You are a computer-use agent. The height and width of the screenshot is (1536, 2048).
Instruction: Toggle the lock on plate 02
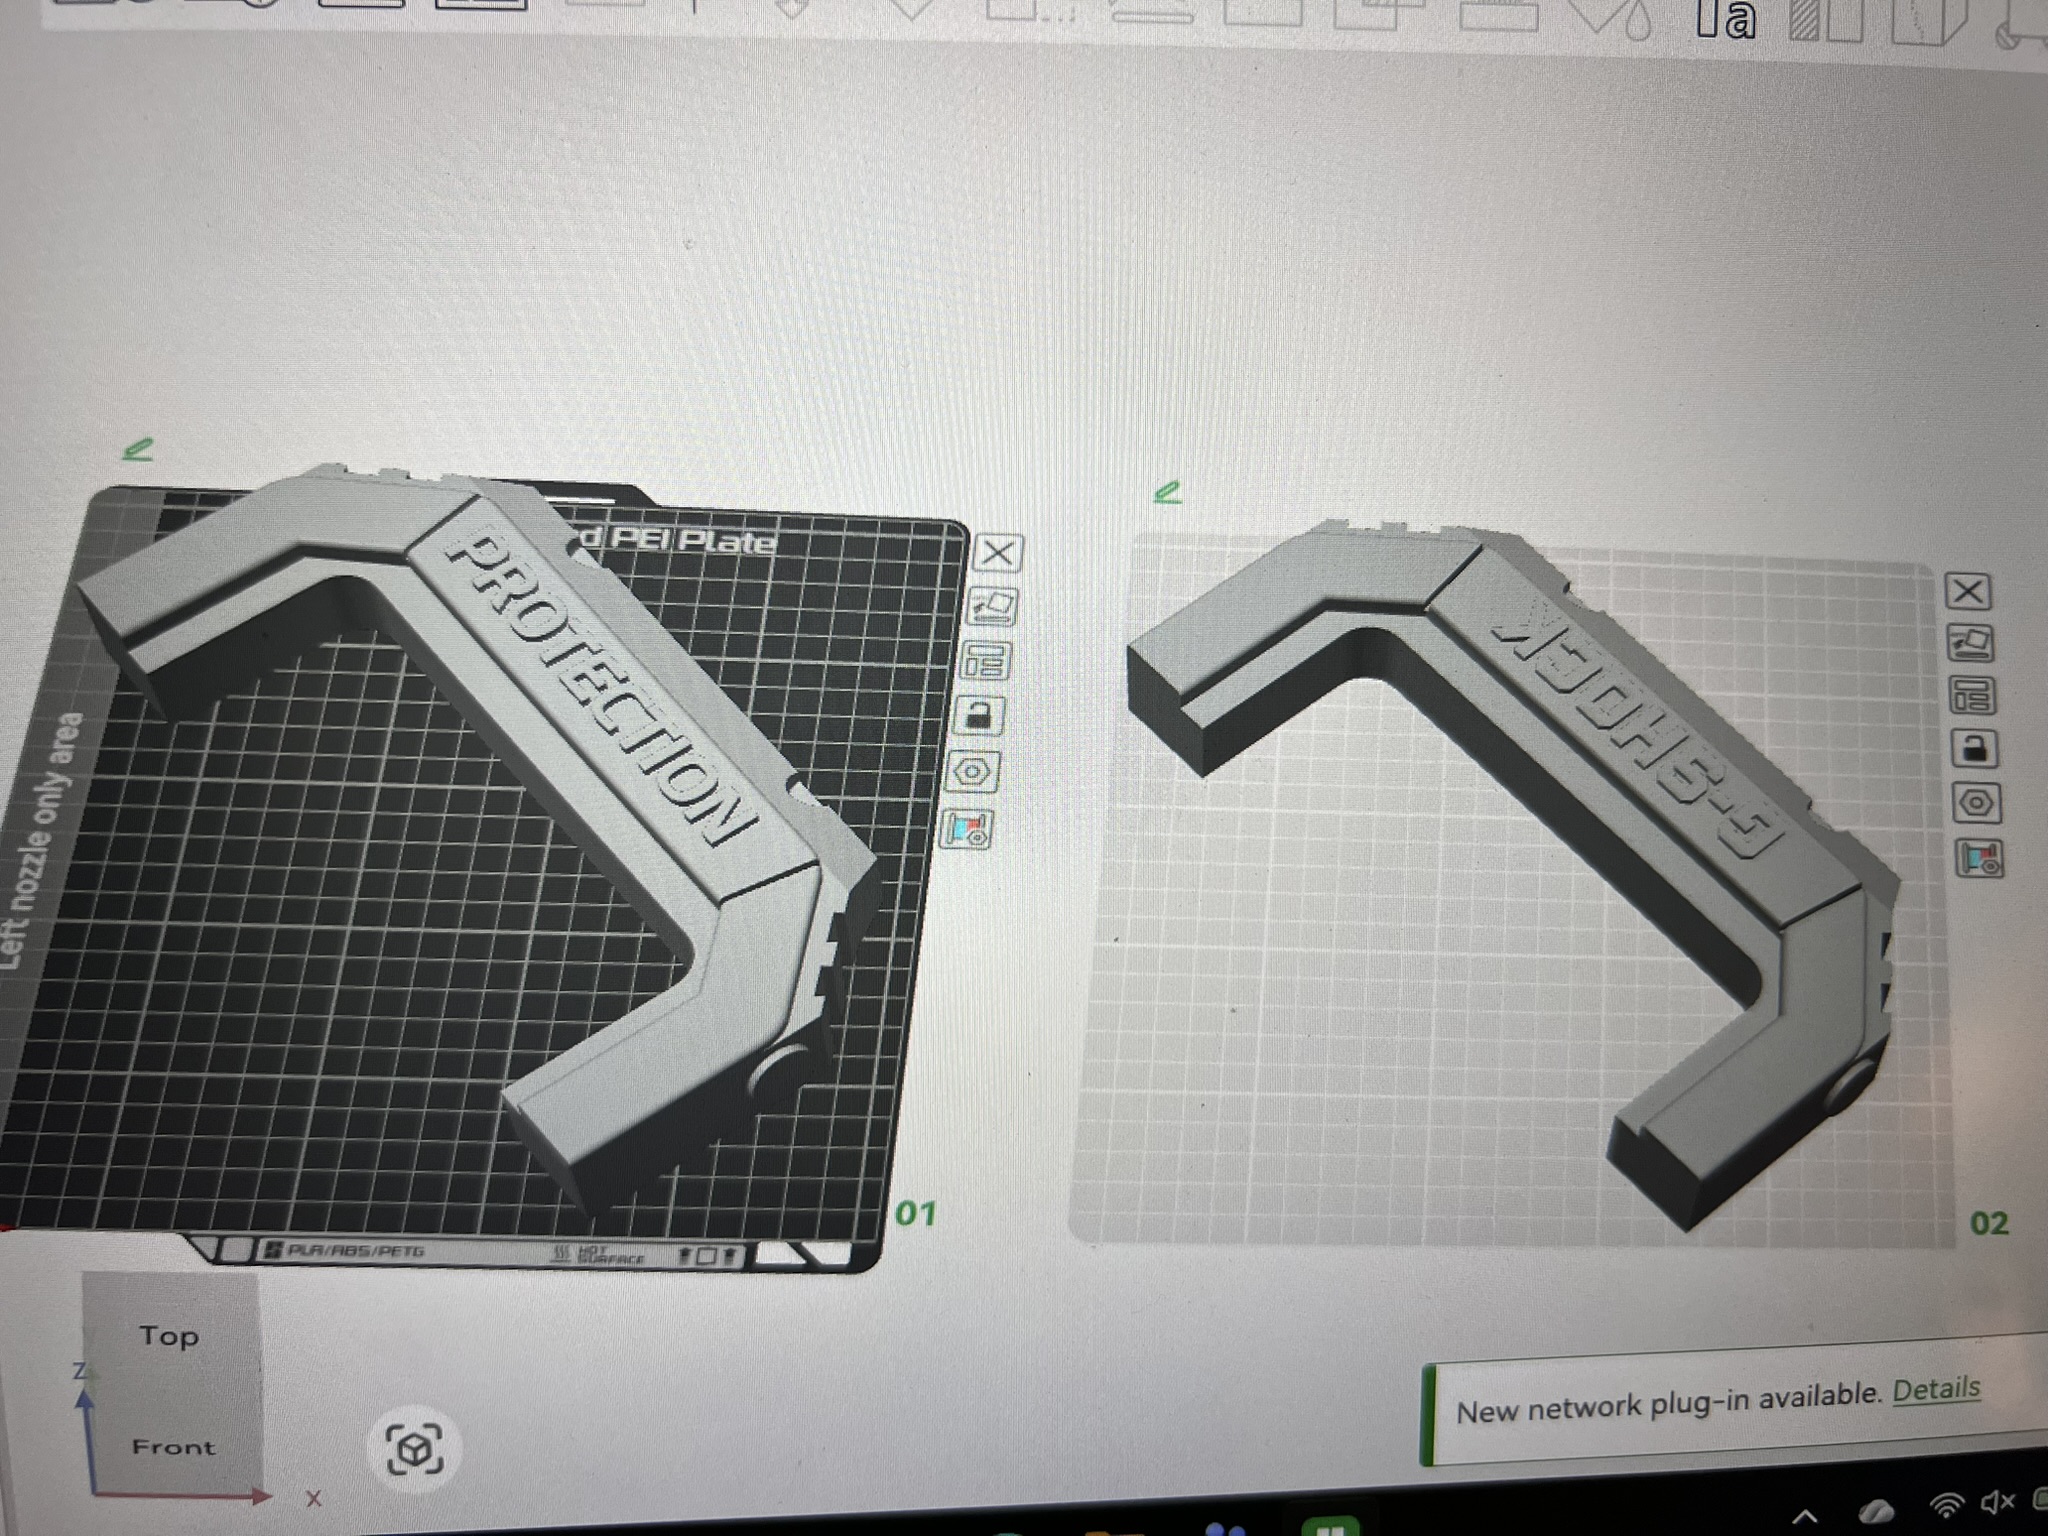click(1974, 749)
